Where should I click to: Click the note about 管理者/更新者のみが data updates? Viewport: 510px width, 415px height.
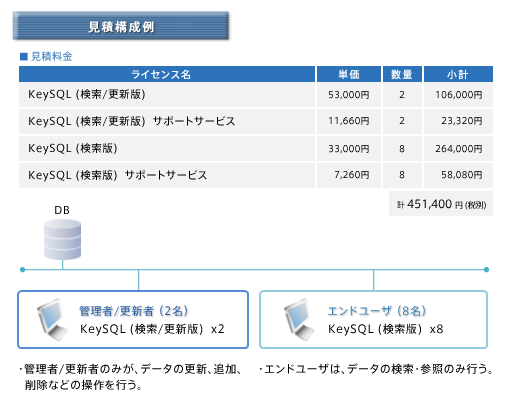click(x=131, y=377)
